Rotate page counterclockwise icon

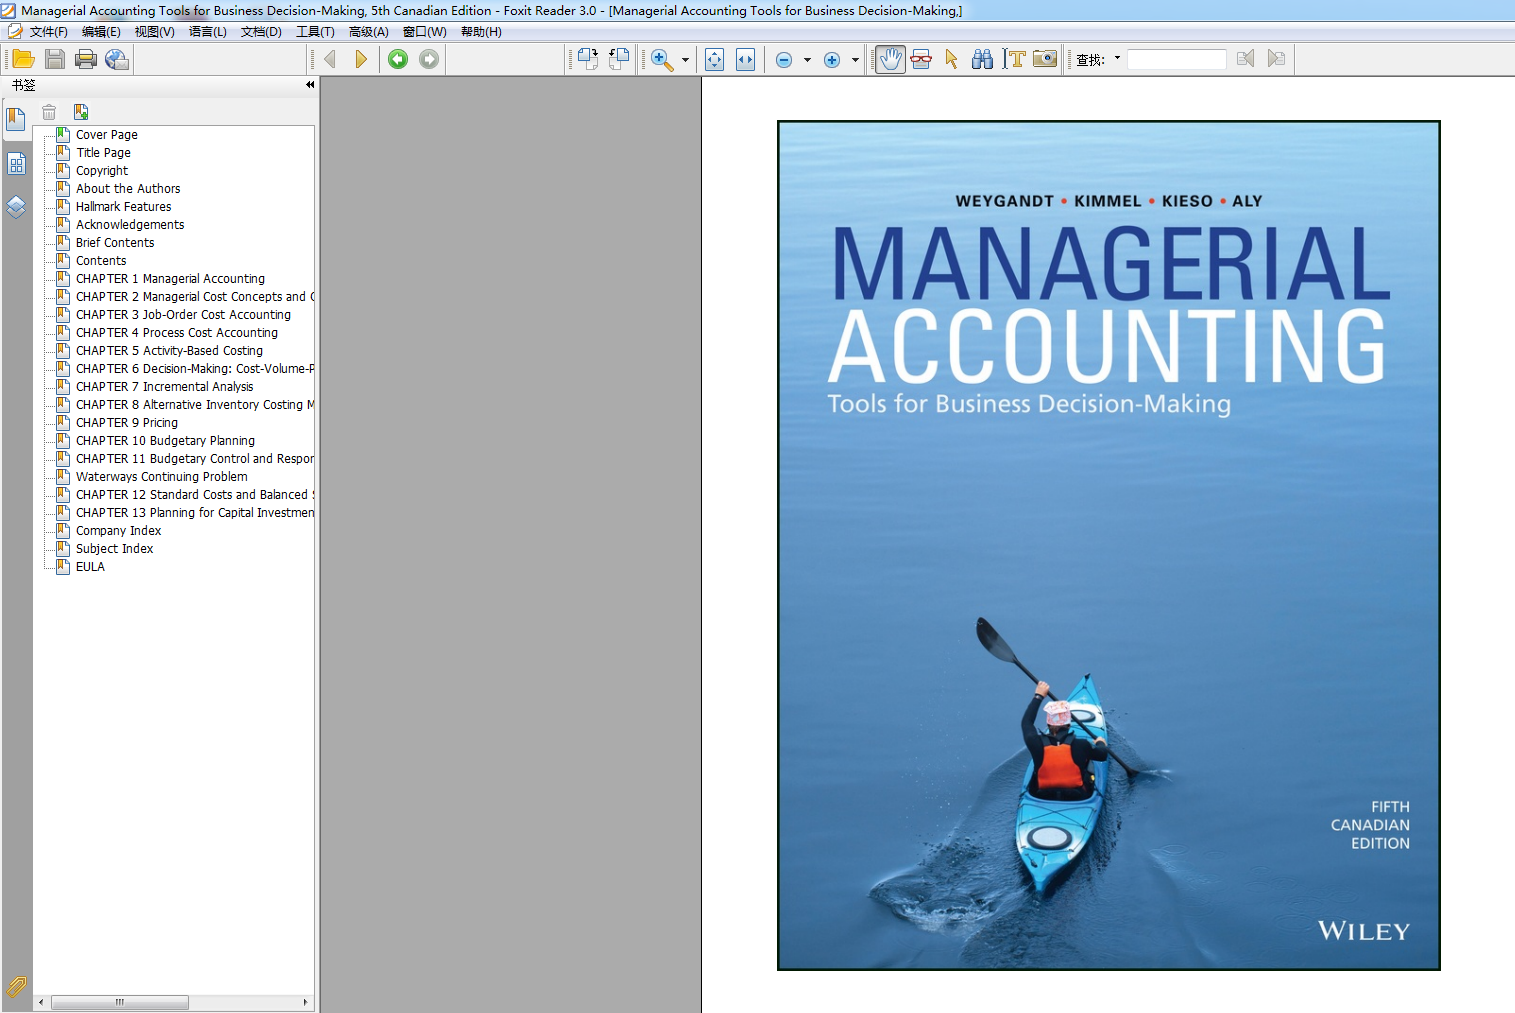619,59
